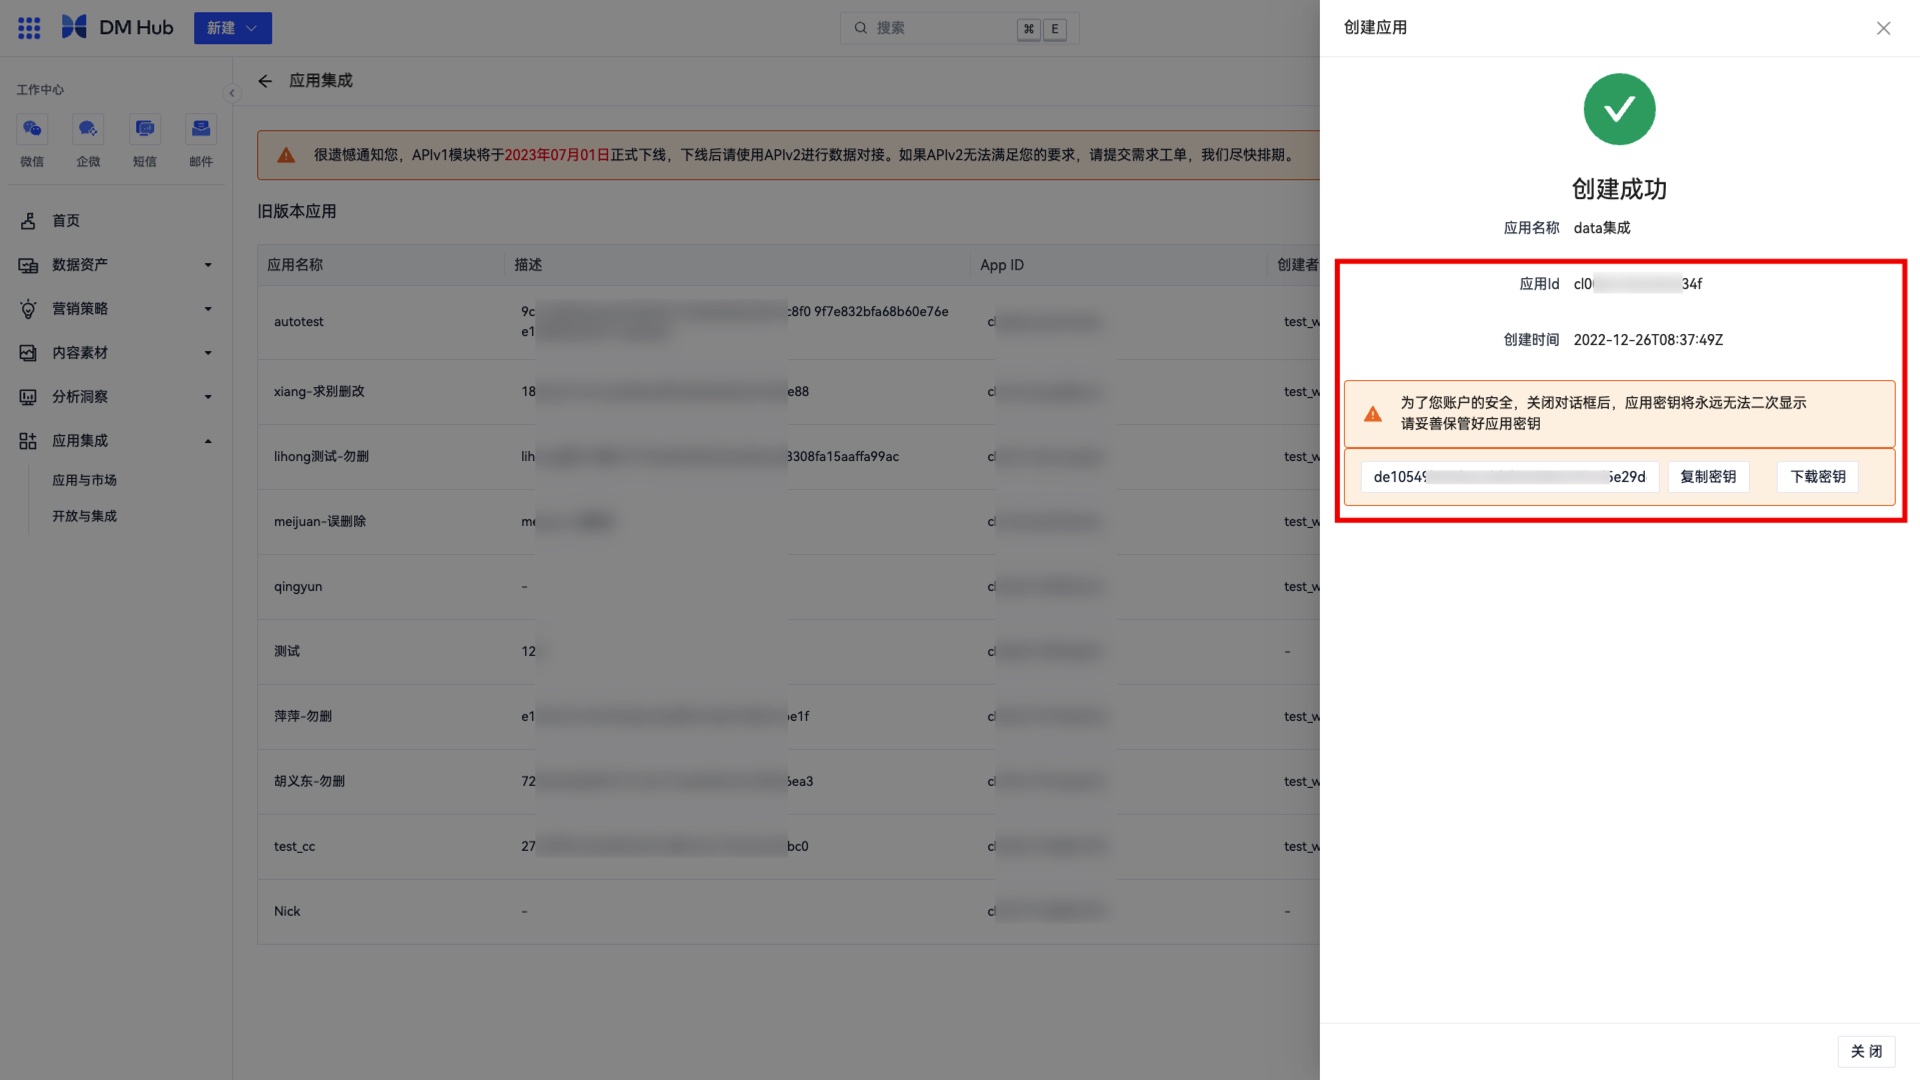
Task: Click the orange warning icon in key notice
Action: (x=1373, y=414)
